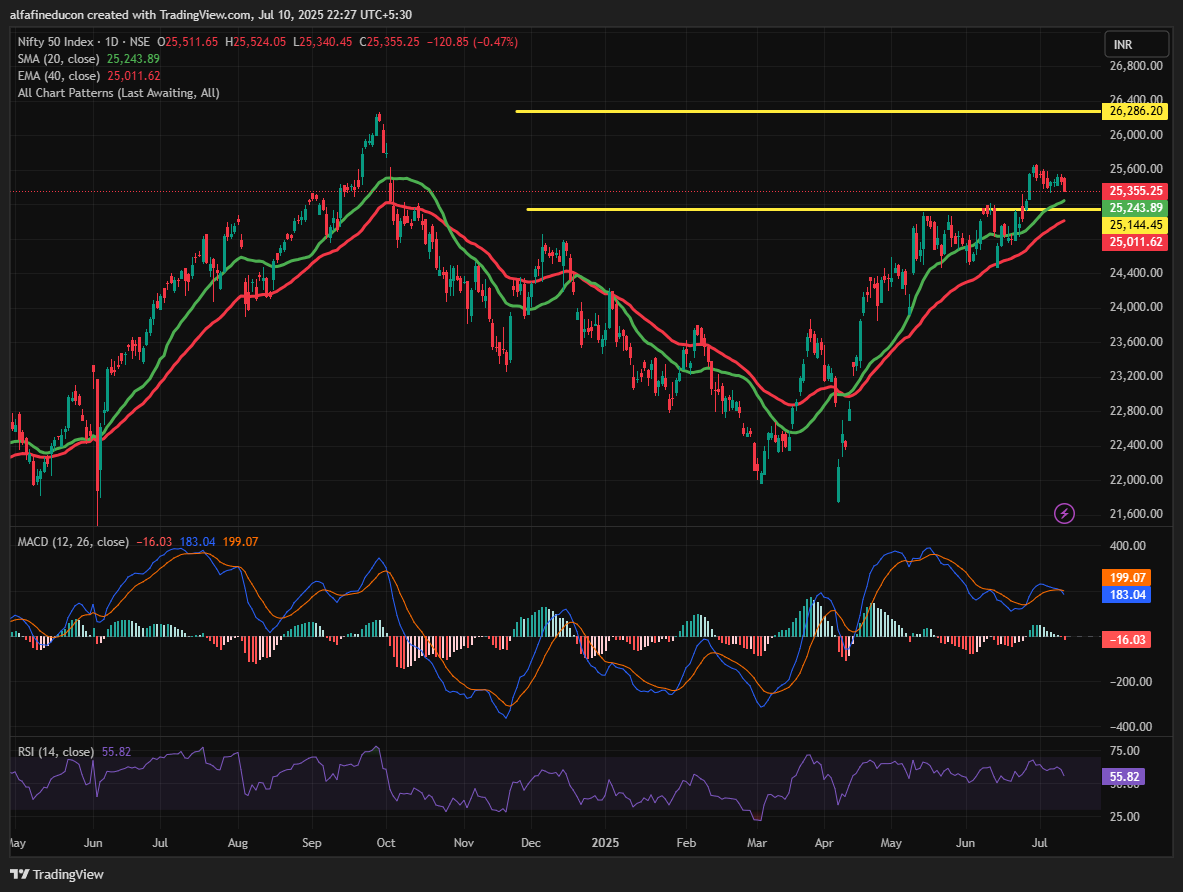This screenshot has width=1183, height=892.
Task: Click the 25,355.25 current price label
Action: point(1135,191)
